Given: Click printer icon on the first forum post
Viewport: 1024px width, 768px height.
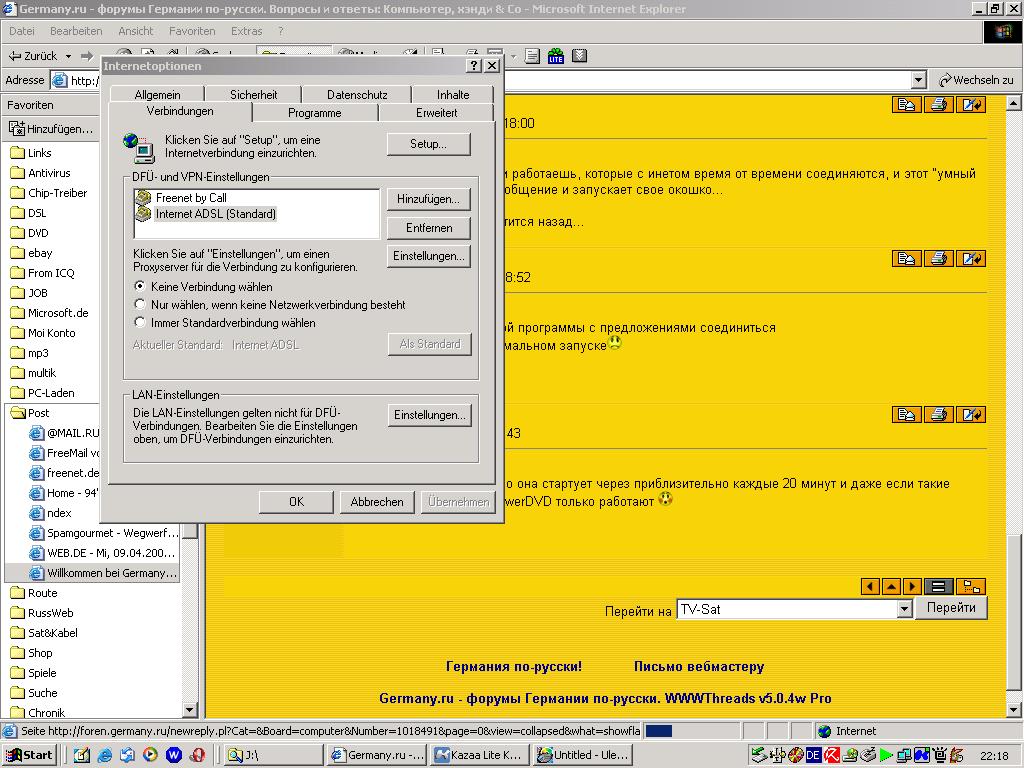Looking at the screenshot, I should click(x=938, y=104).
